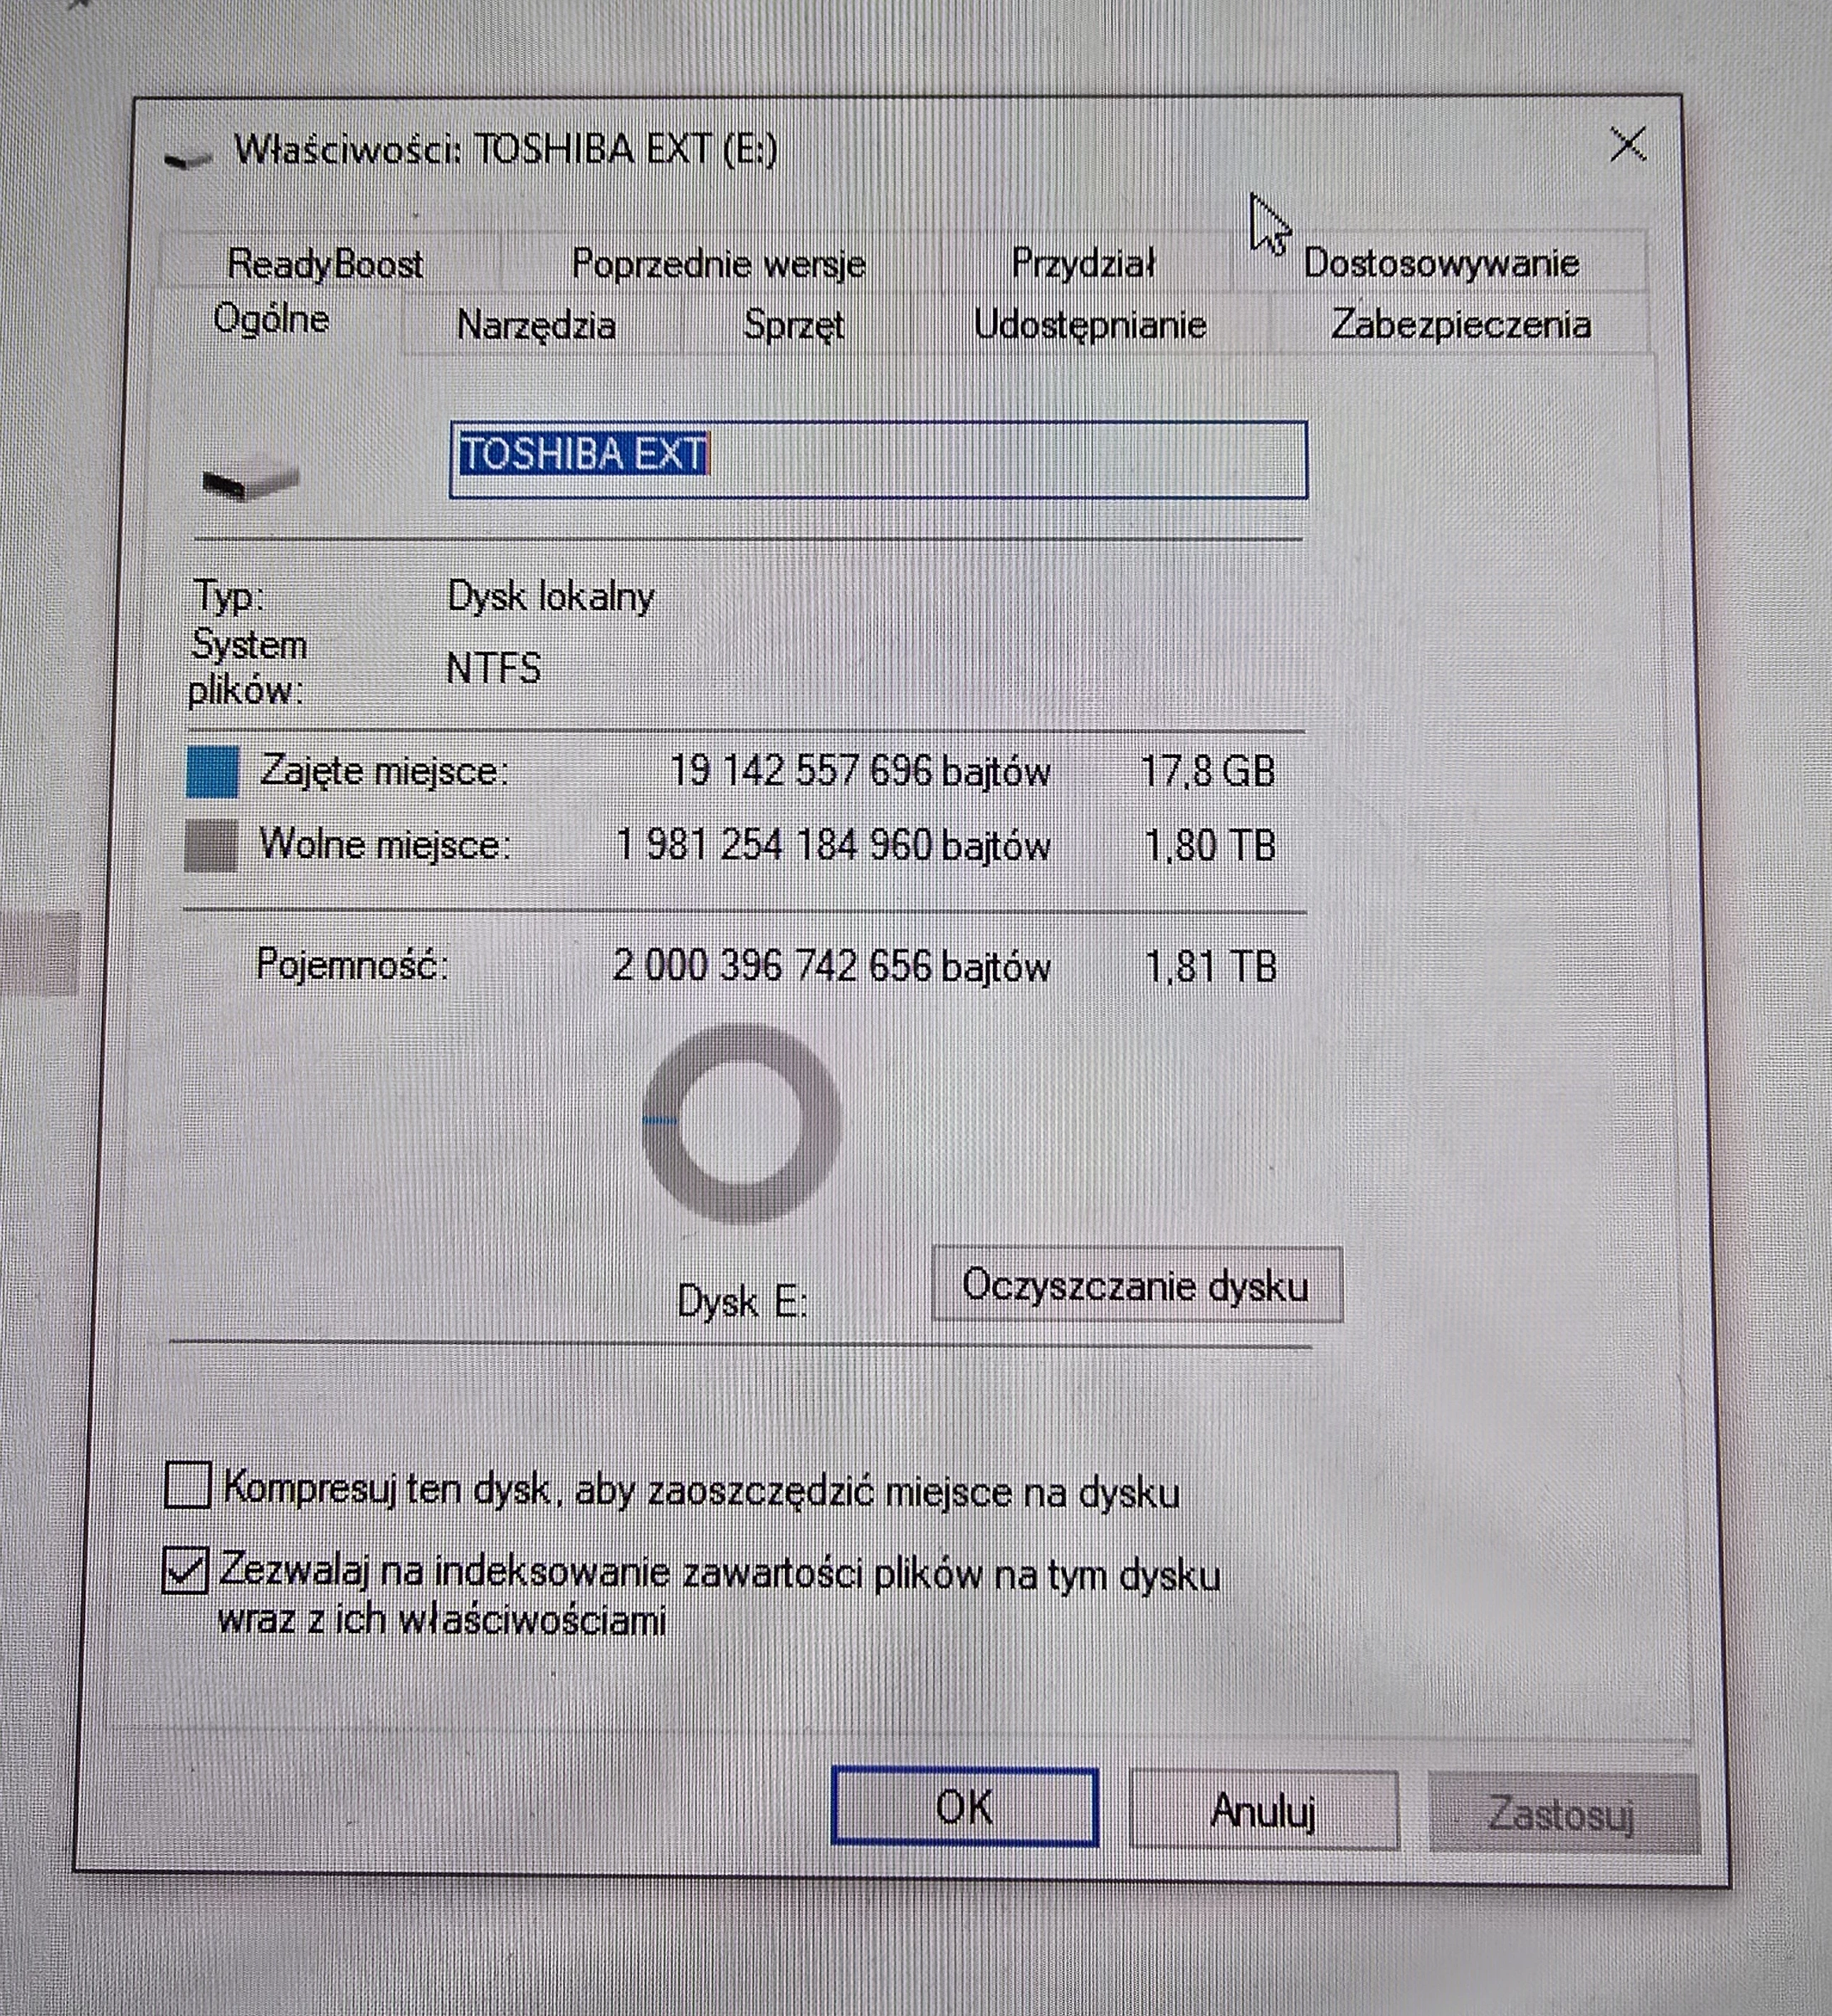The image size is (1832, 2016).
Task: Click the blue used space color square
Action: [x=213, y=772]
